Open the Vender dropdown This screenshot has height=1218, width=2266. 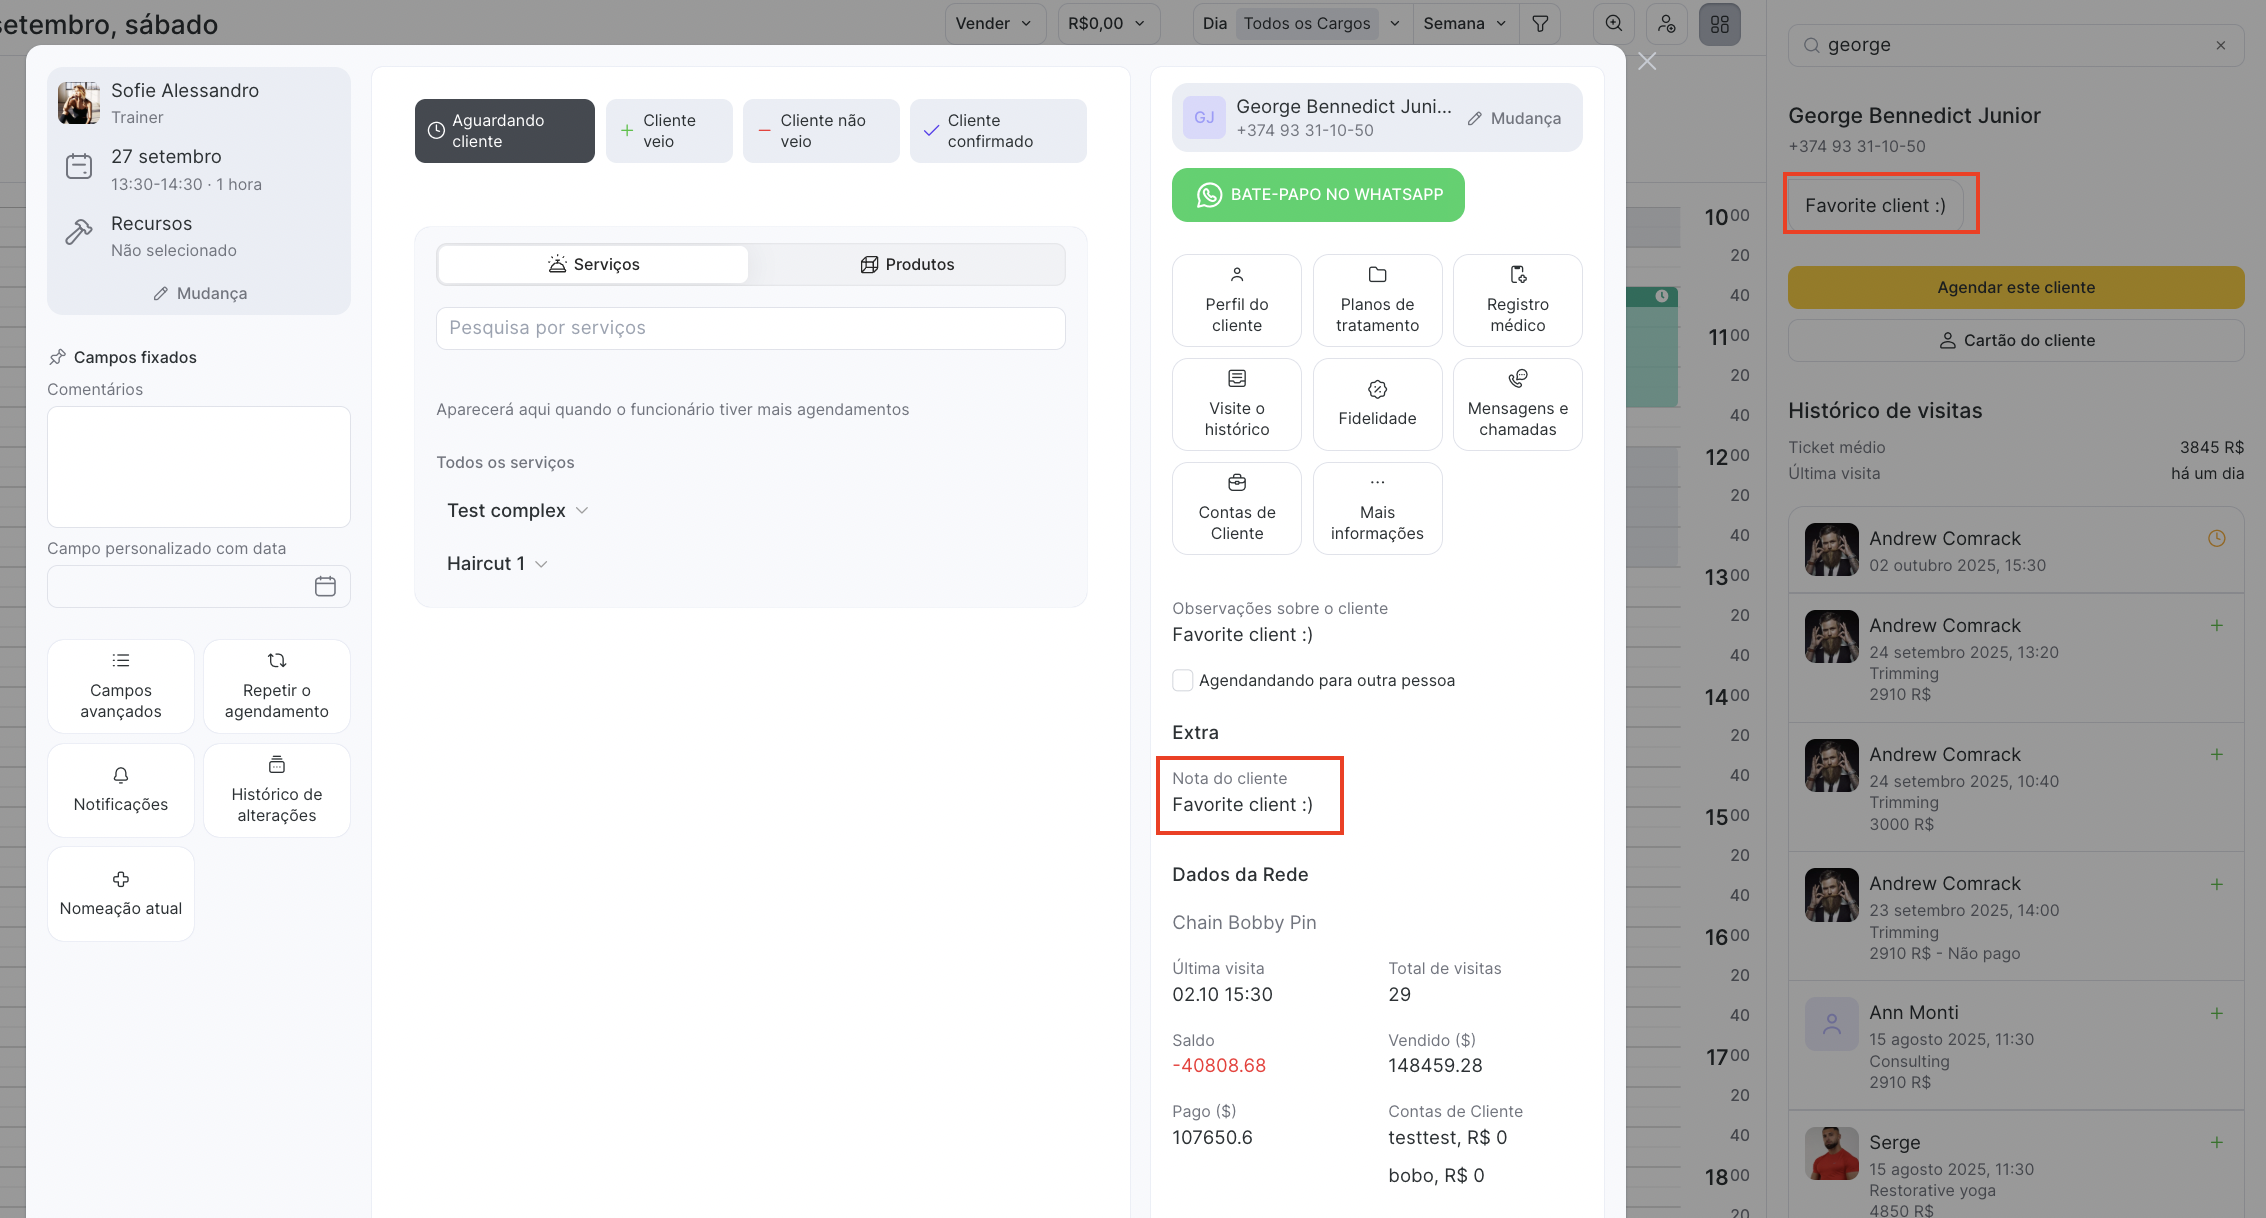click(994, 24)
